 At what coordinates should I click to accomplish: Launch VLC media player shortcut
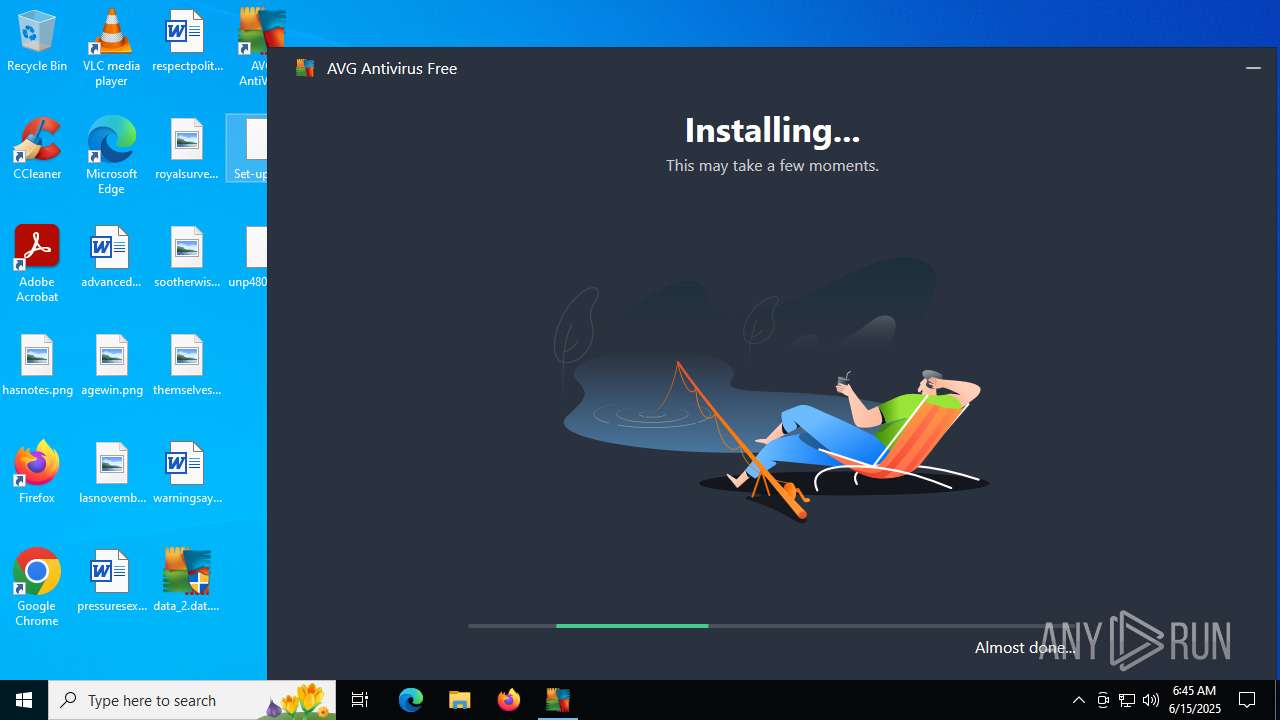point(111,48)
